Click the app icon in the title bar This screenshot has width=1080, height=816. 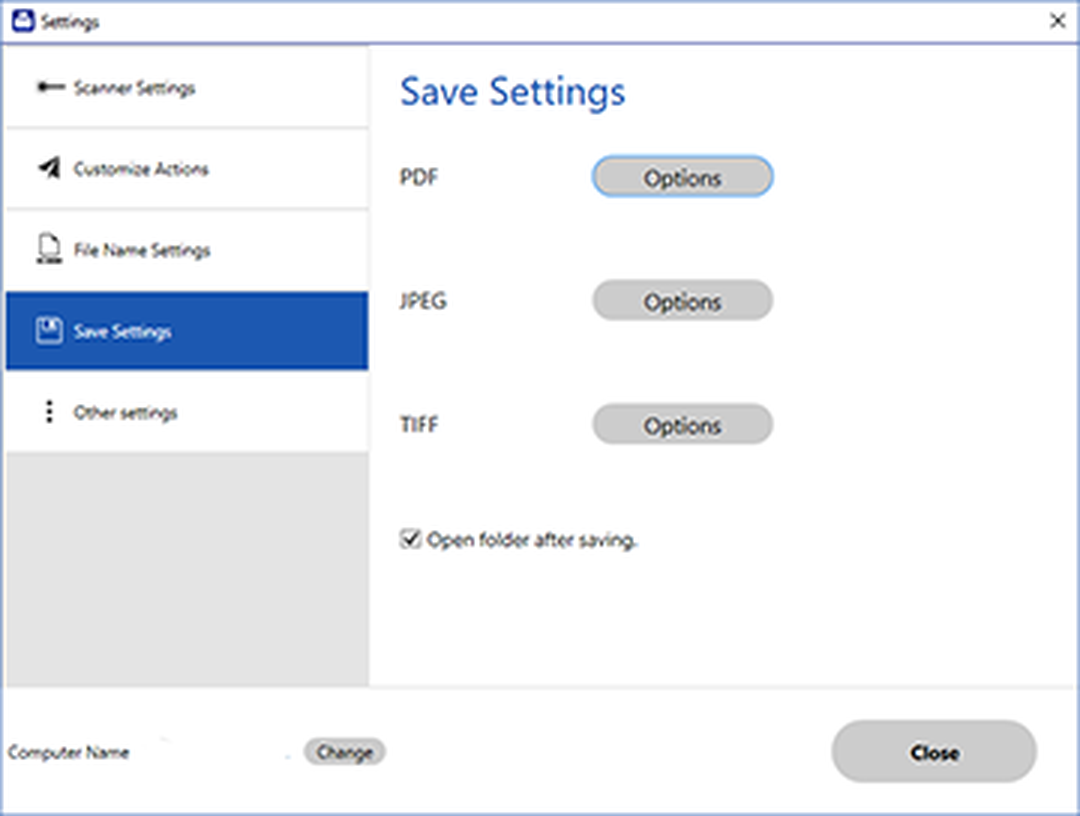(23, 21)
